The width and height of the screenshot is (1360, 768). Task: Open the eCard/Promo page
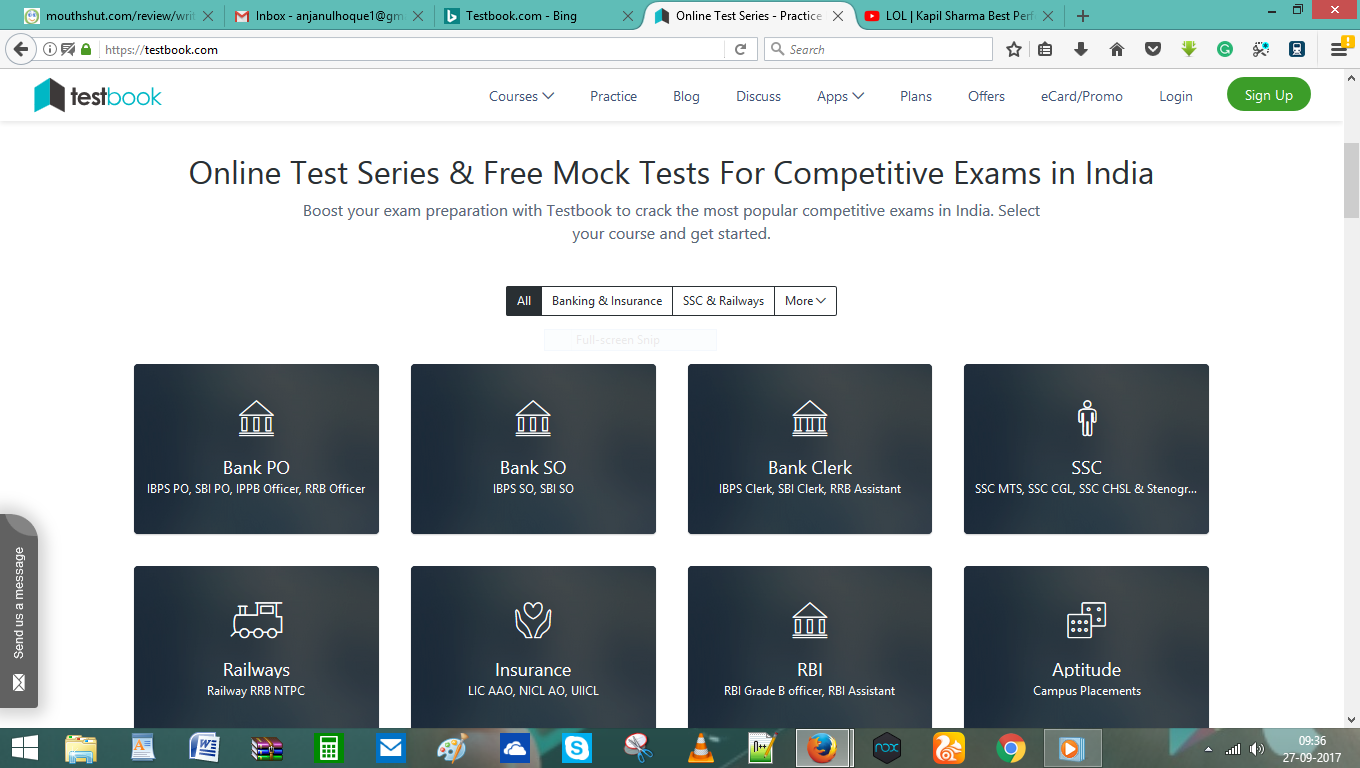tap(1081, 96)
